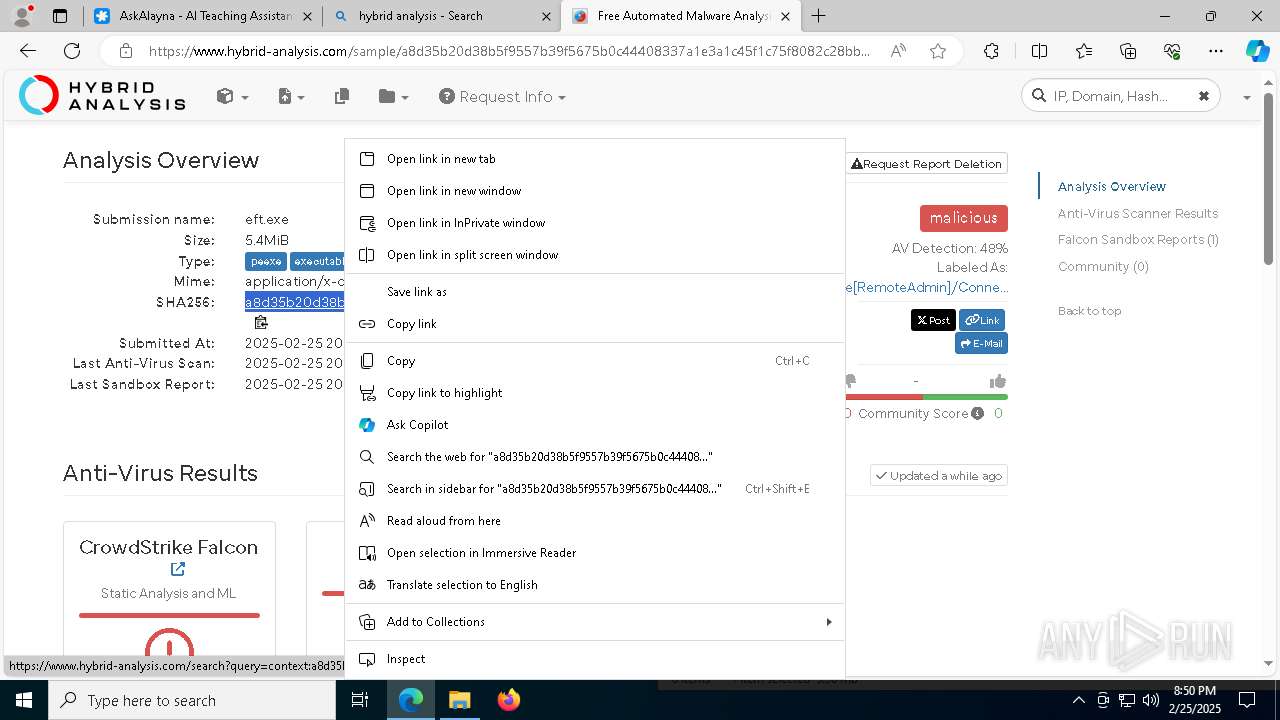
Task: Copy SHA256 with clipboard icon
Action: click(261, 322)
